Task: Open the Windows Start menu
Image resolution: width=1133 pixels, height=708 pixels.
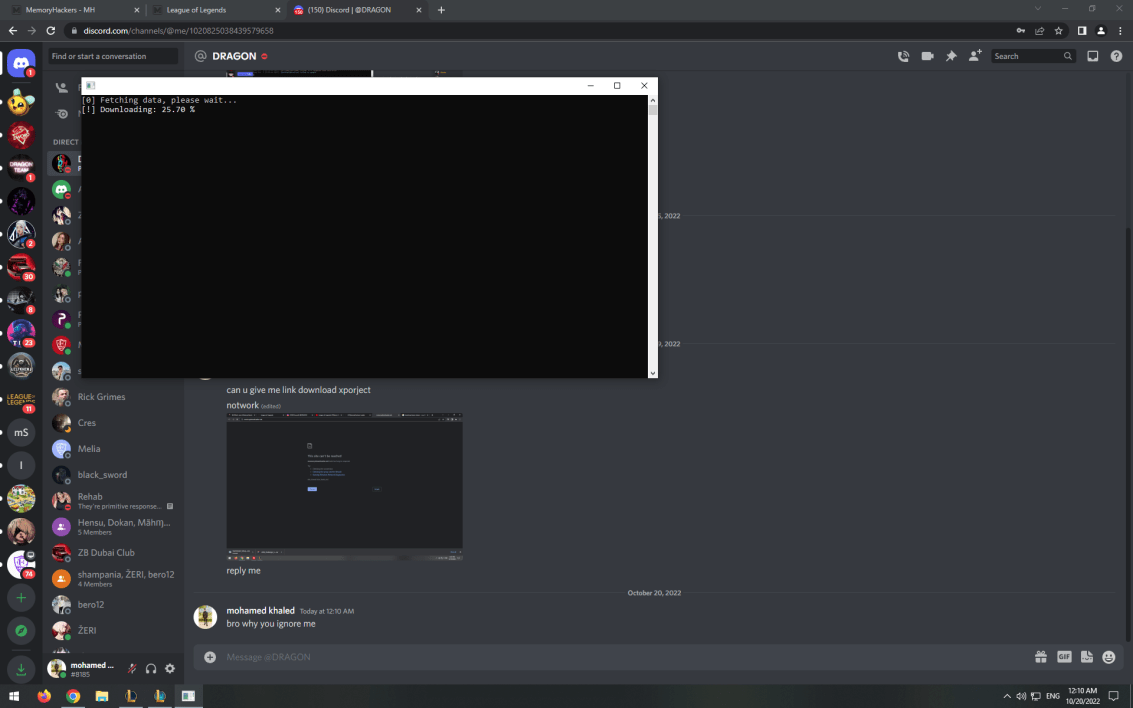Action: [x=14, y=696]
